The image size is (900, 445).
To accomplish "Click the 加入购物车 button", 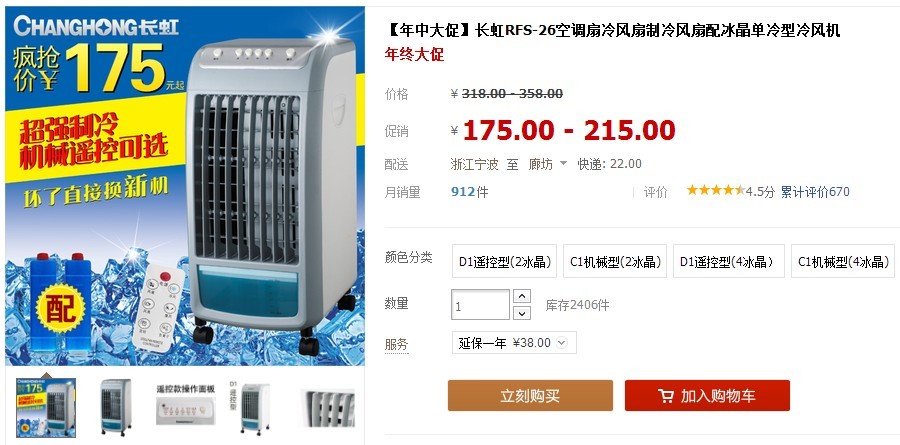I will coord(707,396).
